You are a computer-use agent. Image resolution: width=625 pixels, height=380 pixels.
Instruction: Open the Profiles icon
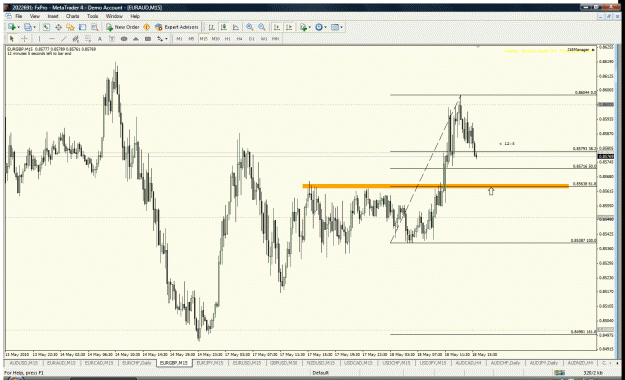pos(28,27)
